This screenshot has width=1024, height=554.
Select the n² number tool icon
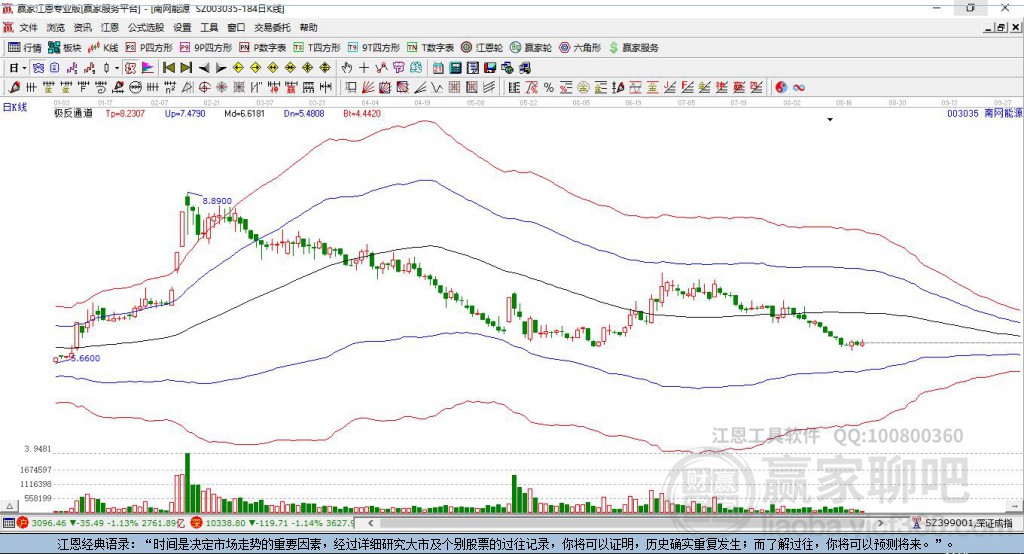coord(170,88)
